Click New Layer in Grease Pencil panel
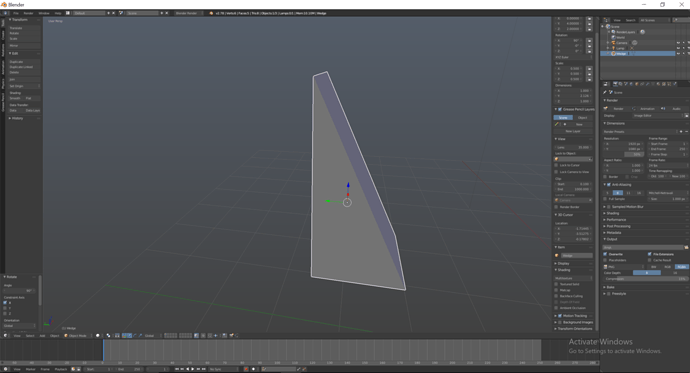Image resolution: width=690 pixels, height=373 pixels. (x=573, y=131)
